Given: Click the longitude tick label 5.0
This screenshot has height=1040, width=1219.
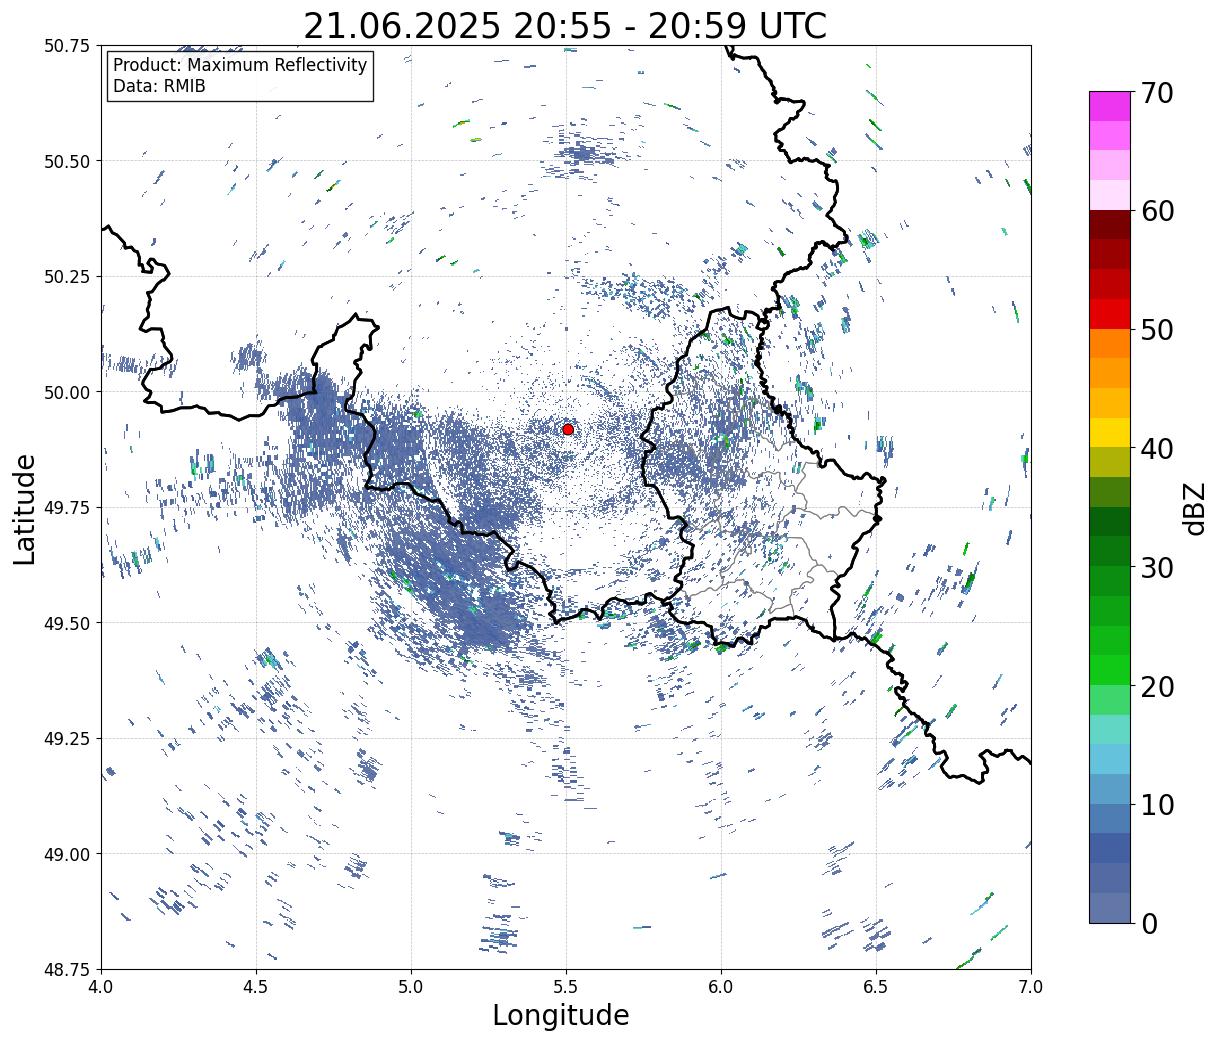Looking at the screenshot, I should [411, 987].
